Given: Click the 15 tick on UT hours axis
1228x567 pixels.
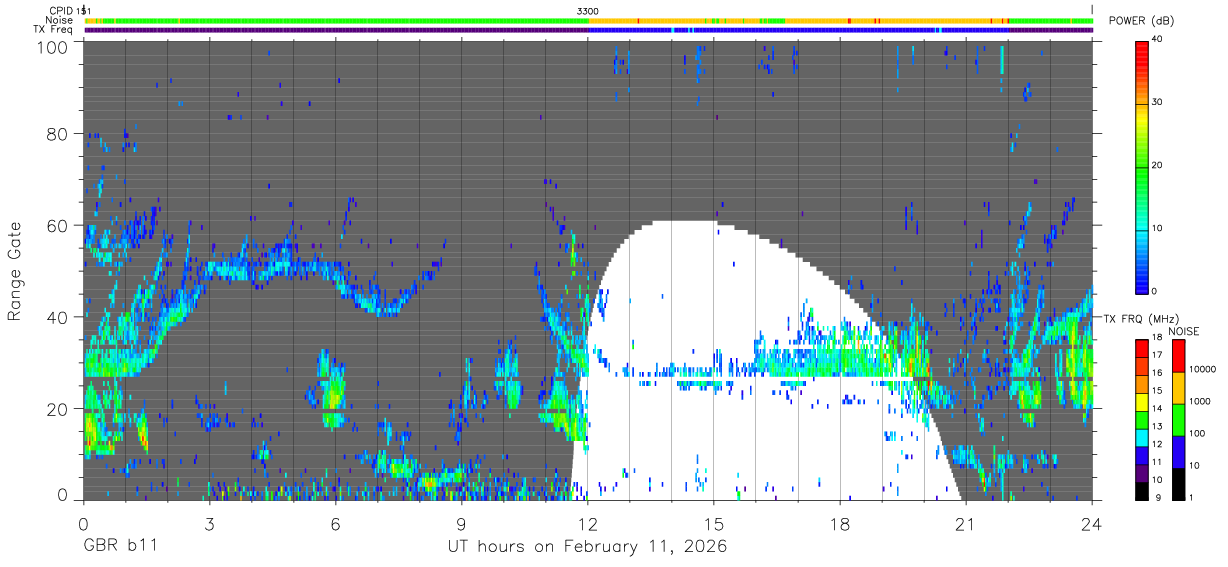Looking at the screenshot, I should click(714, 524).
